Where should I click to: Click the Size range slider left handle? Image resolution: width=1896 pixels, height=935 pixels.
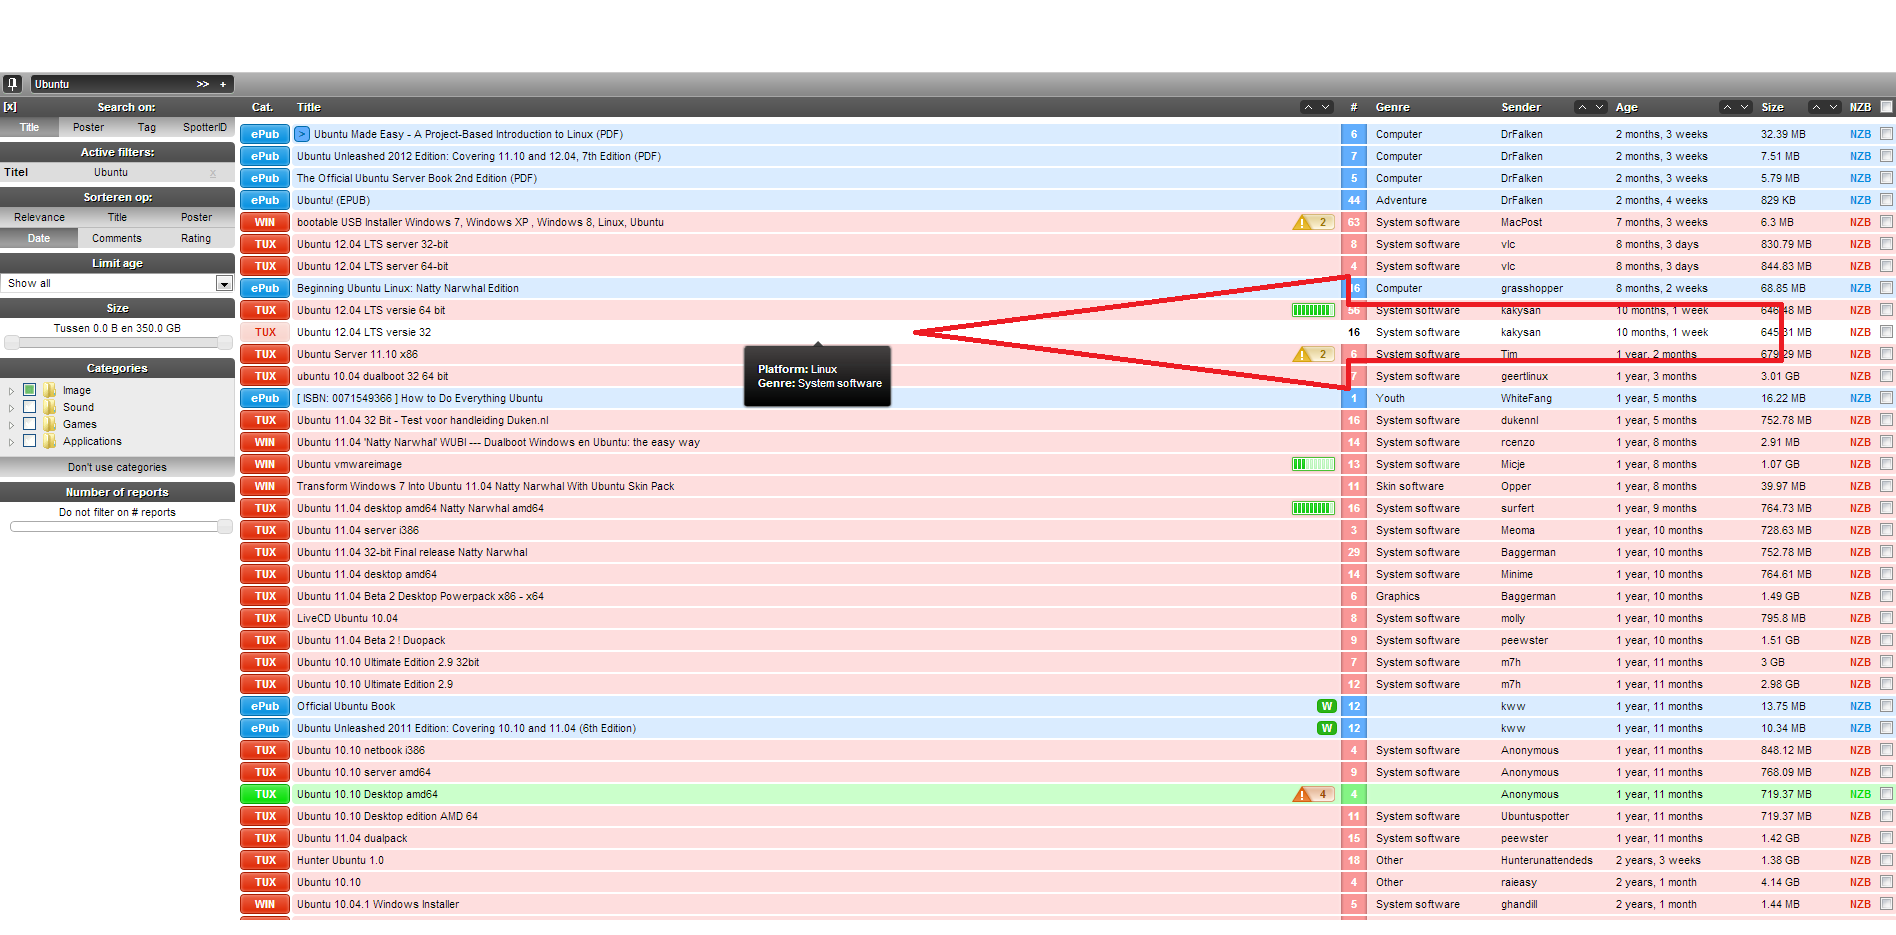coord(12,343)
